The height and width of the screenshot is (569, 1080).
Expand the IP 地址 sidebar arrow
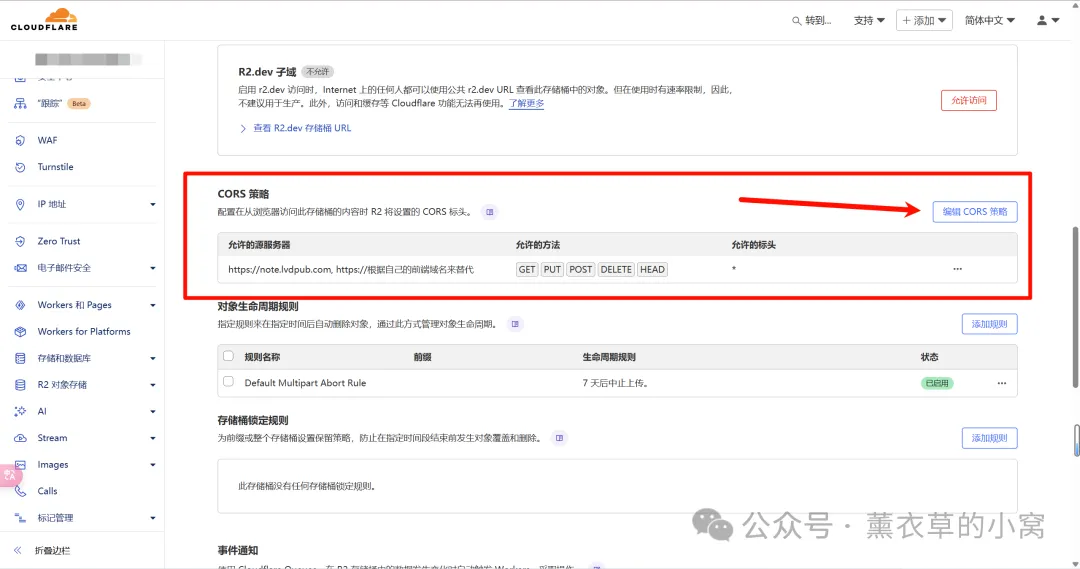point(153,205)
